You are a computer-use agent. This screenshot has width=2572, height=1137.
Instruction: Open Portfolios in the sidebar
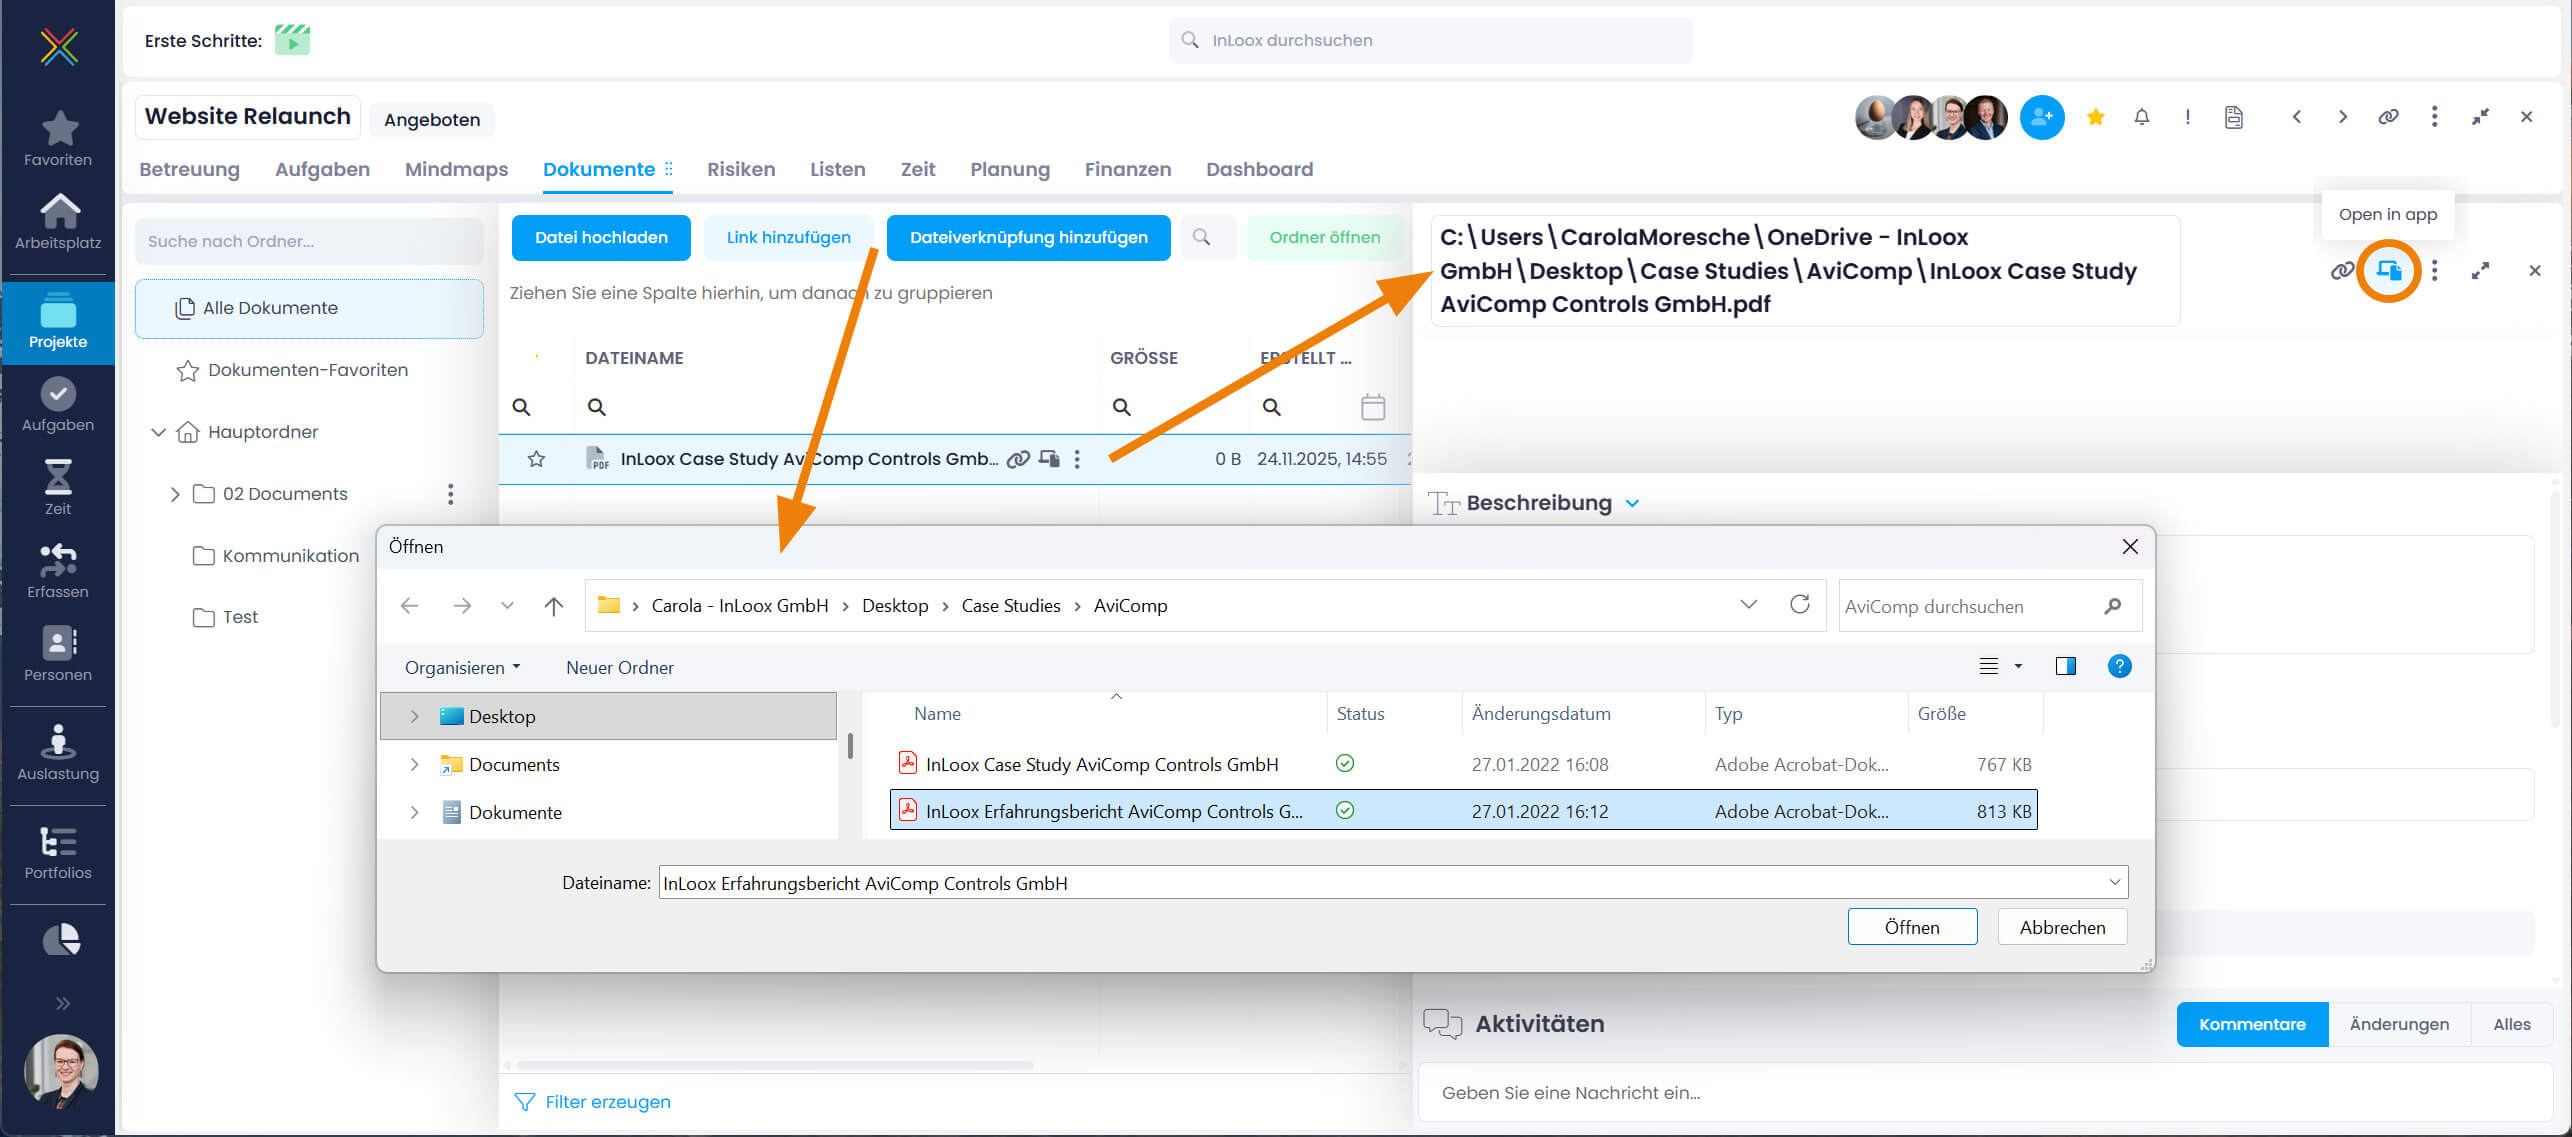pos(58,853)
